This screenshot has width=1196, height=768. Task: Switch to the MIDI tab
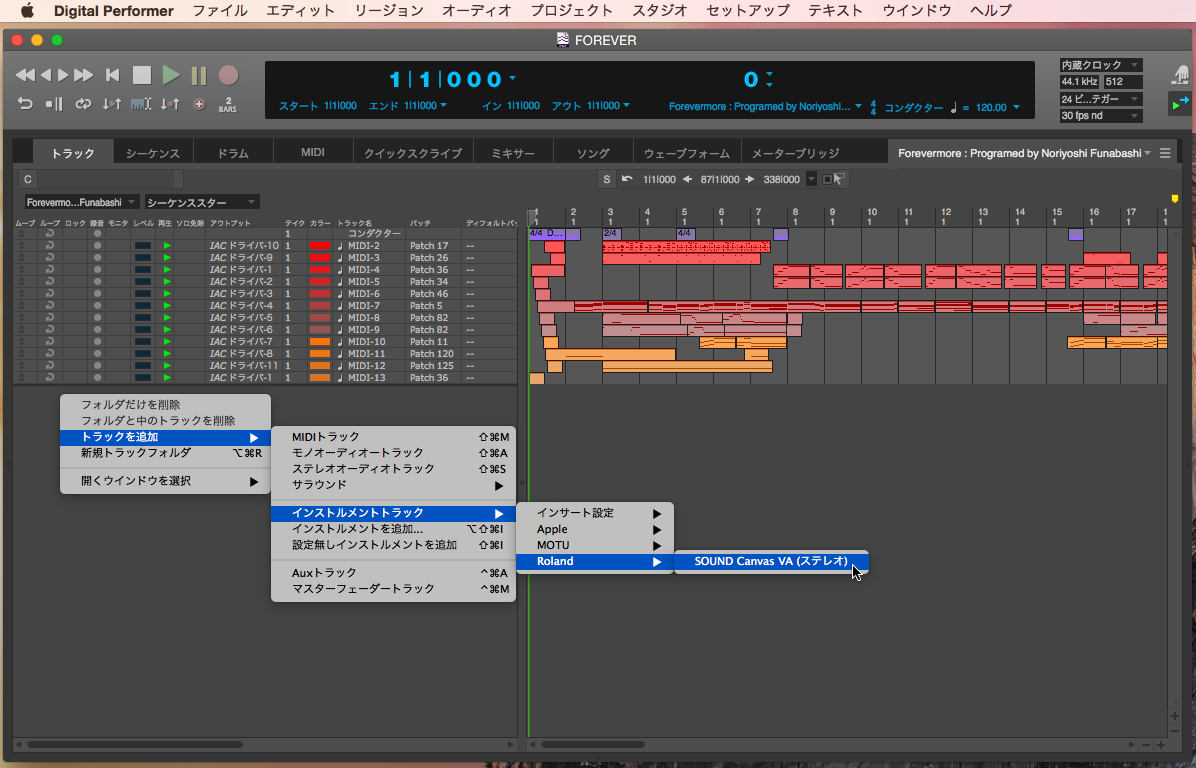point(313,153)
